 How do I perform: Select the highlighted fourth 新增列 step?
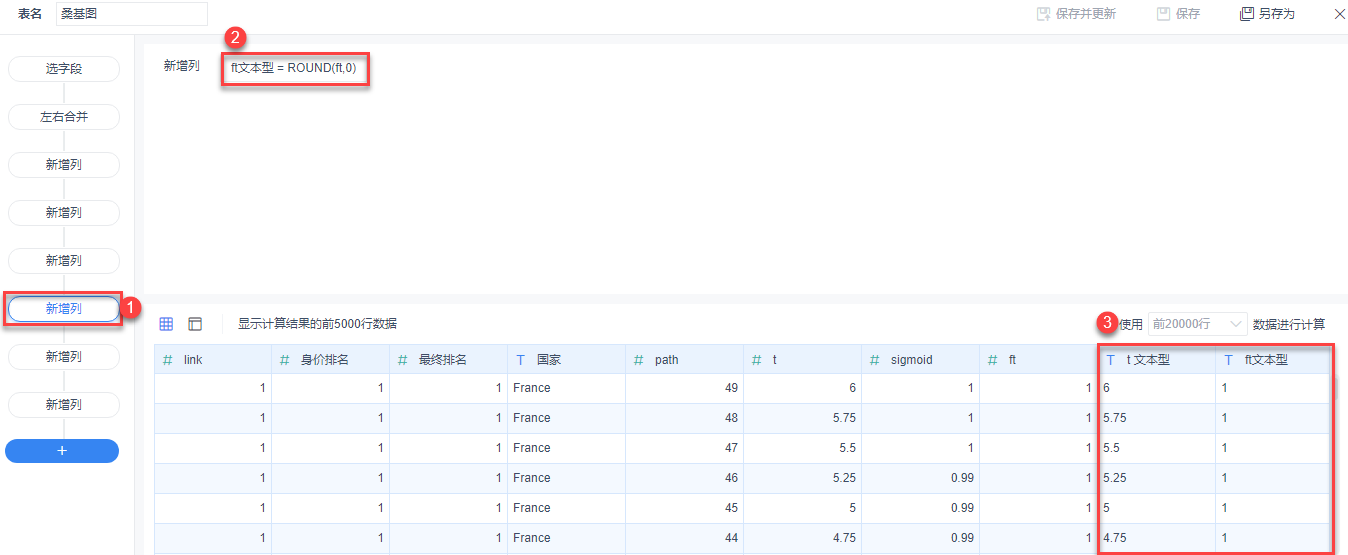point(64,309)
